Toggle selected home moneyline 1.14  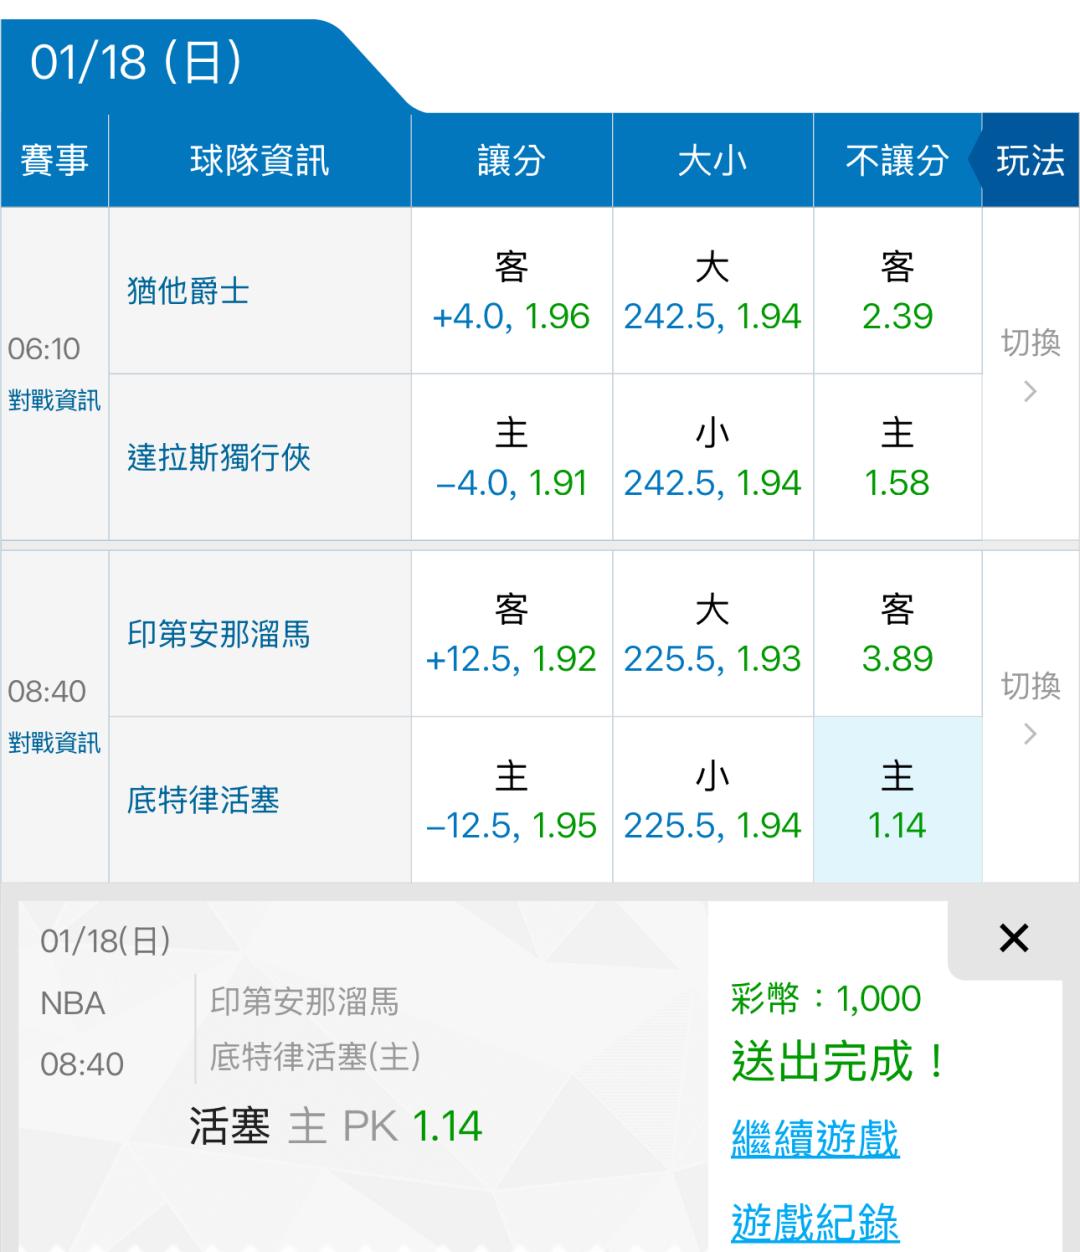pos(897,800)
